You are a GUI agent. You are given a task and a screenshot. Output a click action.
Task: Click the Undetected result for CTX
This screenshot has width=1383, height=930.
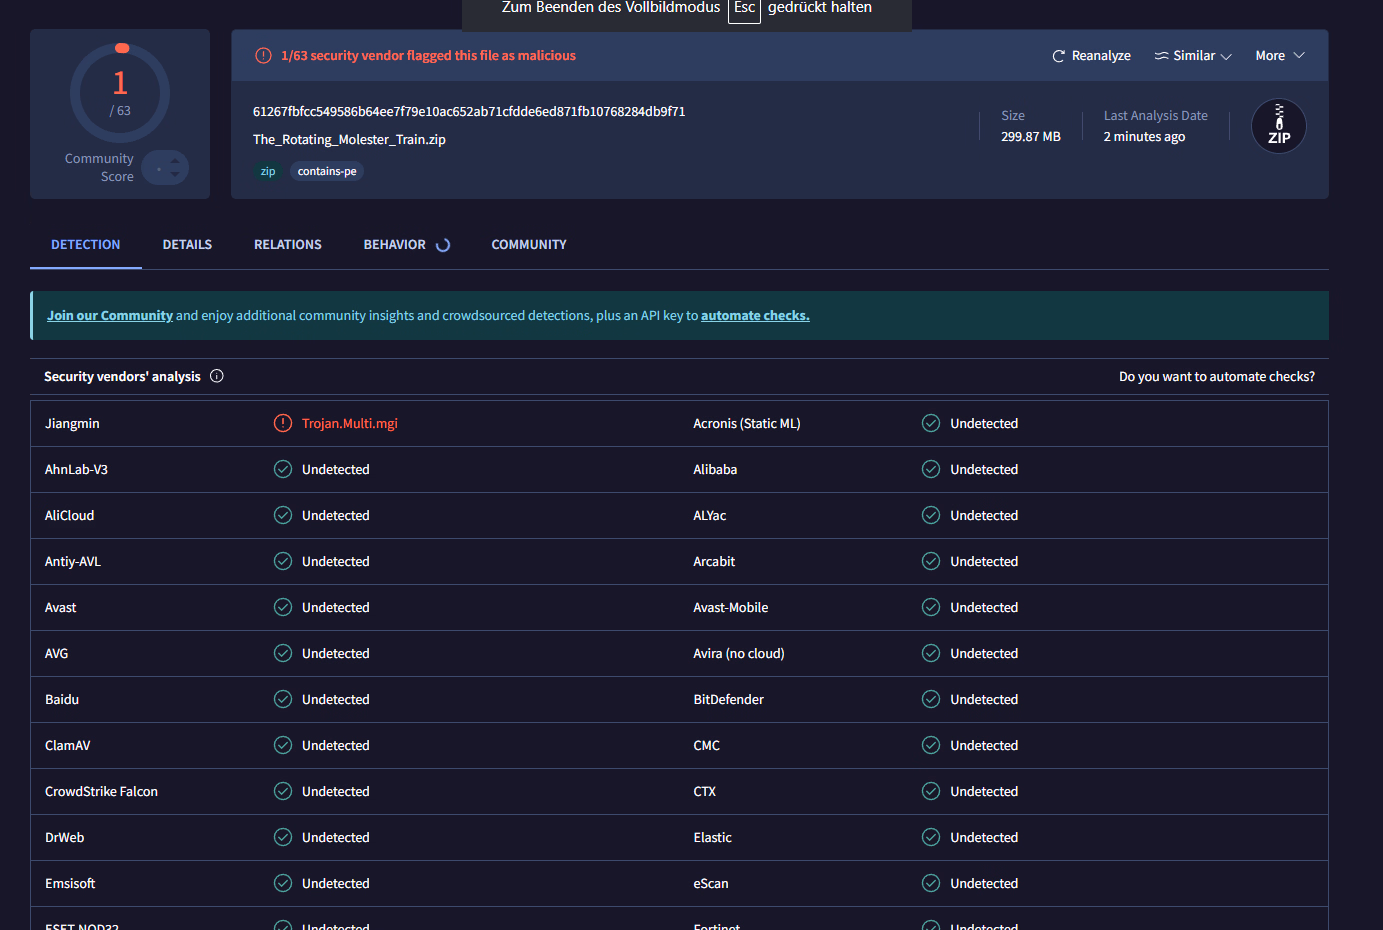click(x=984, y=792)
